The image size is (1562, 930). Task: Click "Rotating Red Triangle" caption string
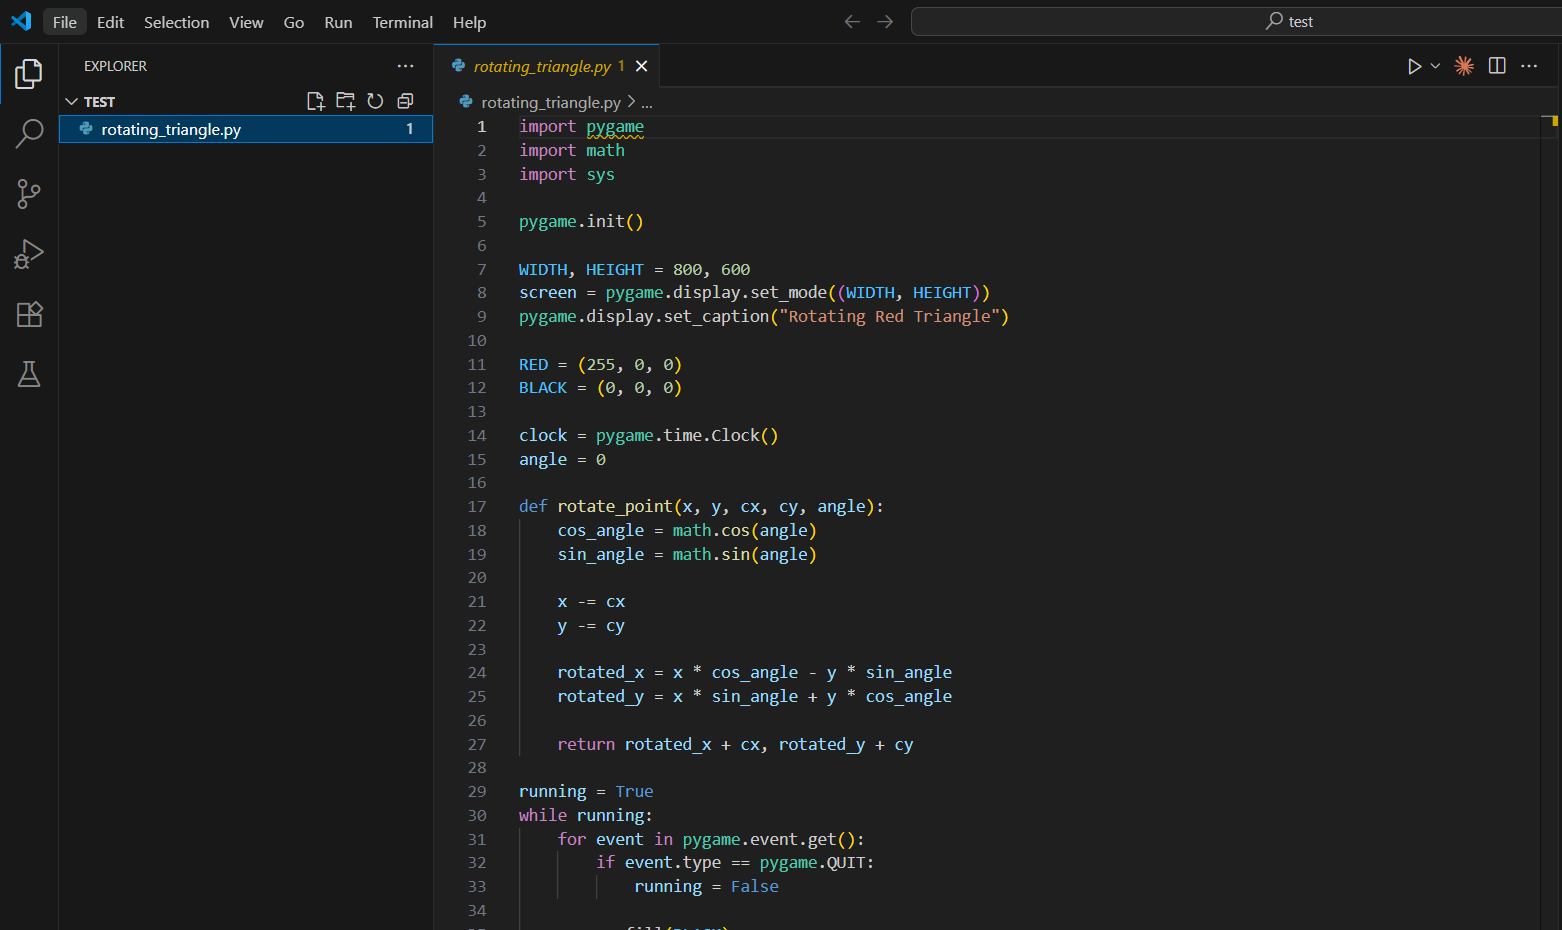coord(889,317)
